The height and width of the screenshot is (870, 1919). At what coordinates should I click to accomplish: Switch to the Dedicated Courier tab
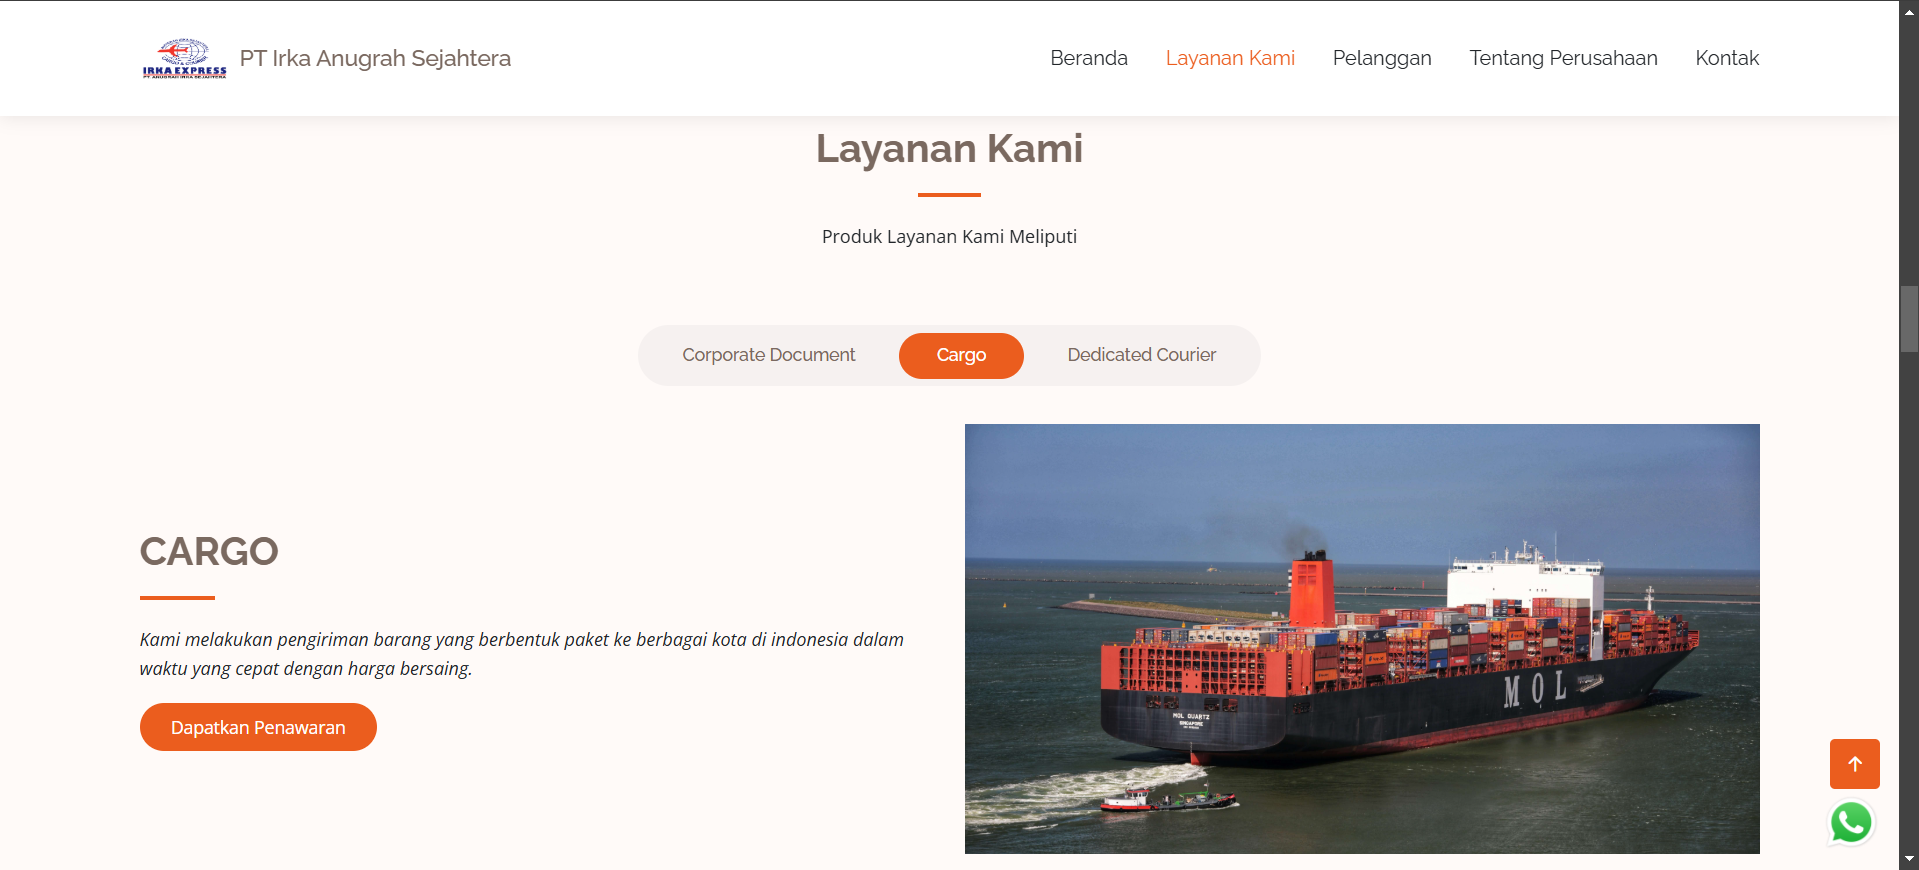(1141, 355)
